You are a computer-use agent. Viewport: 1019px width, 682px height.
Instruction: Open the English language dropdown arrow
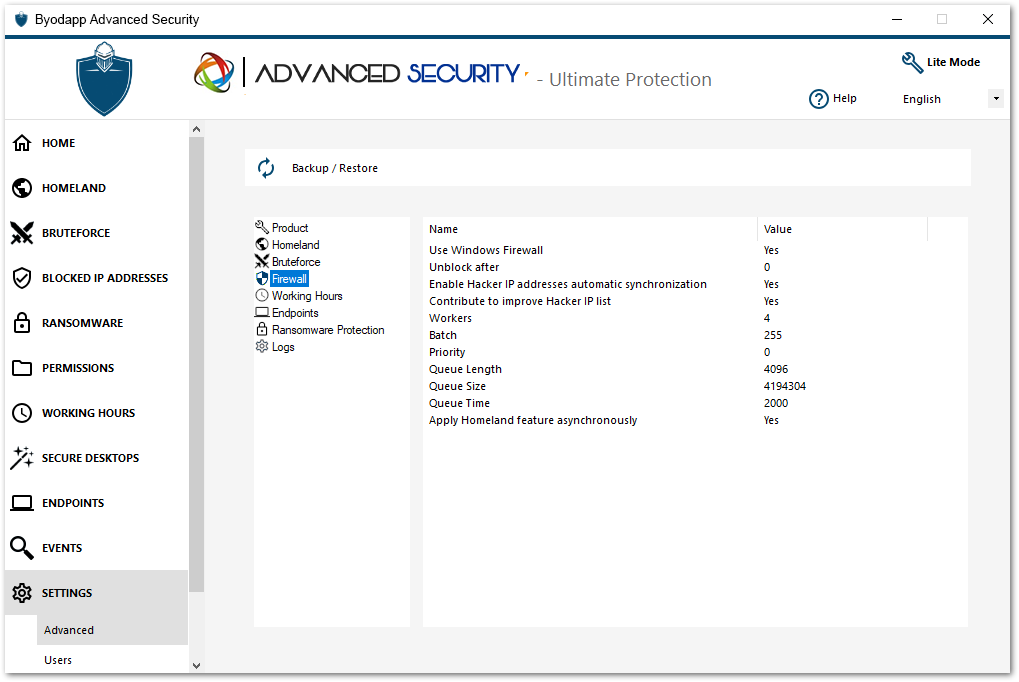996,99
